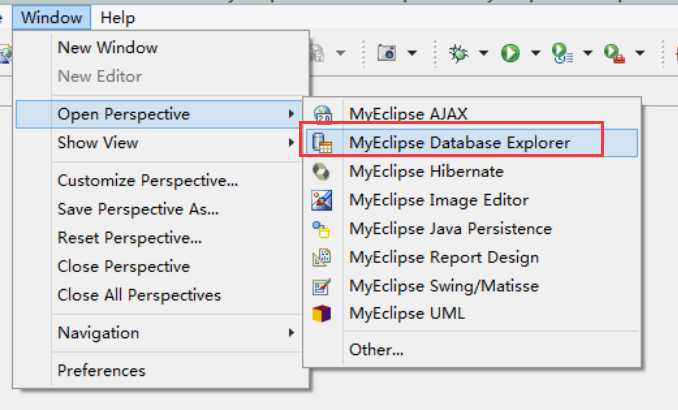Choose New Window from the menu
The height and width of the screenshot is (410, 678).
coord(108,48)
